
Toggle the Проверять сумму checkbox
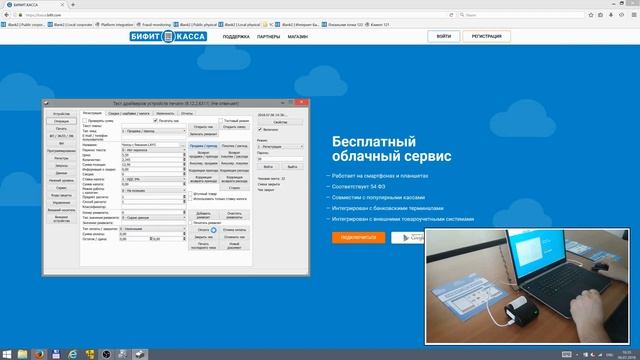(85, 121)
